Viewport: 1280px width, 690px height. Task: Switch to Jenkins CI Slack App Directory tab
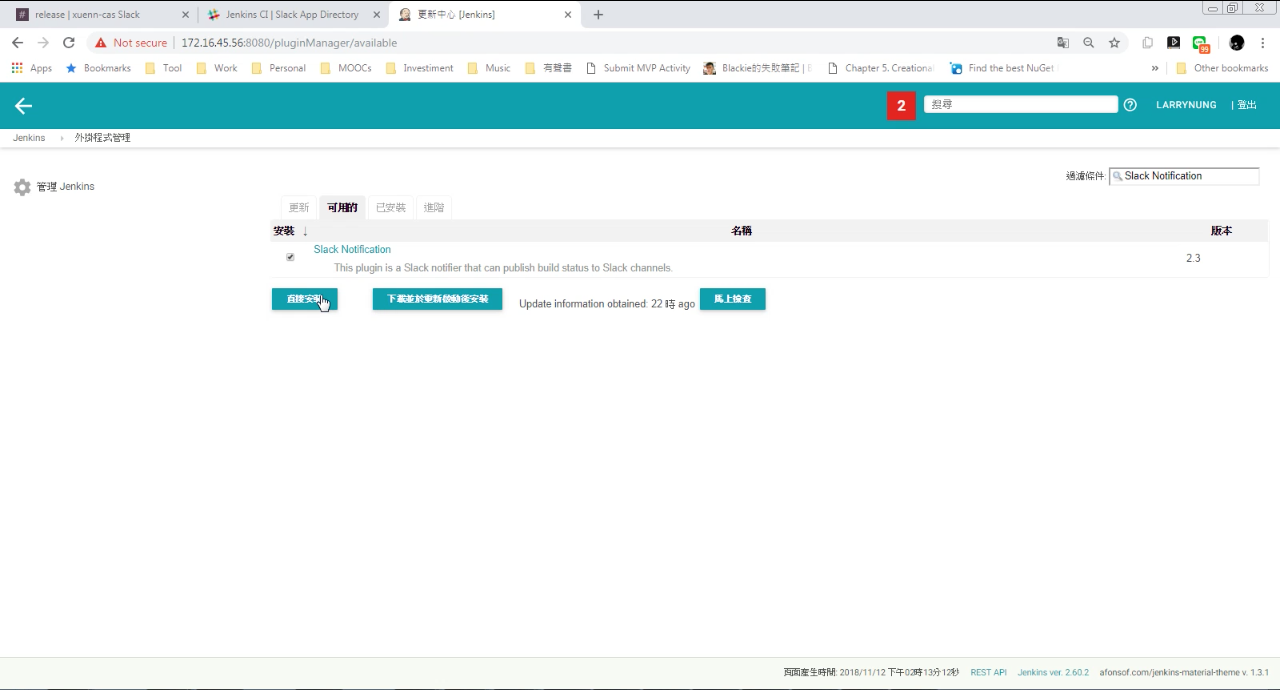pos(293,15)
